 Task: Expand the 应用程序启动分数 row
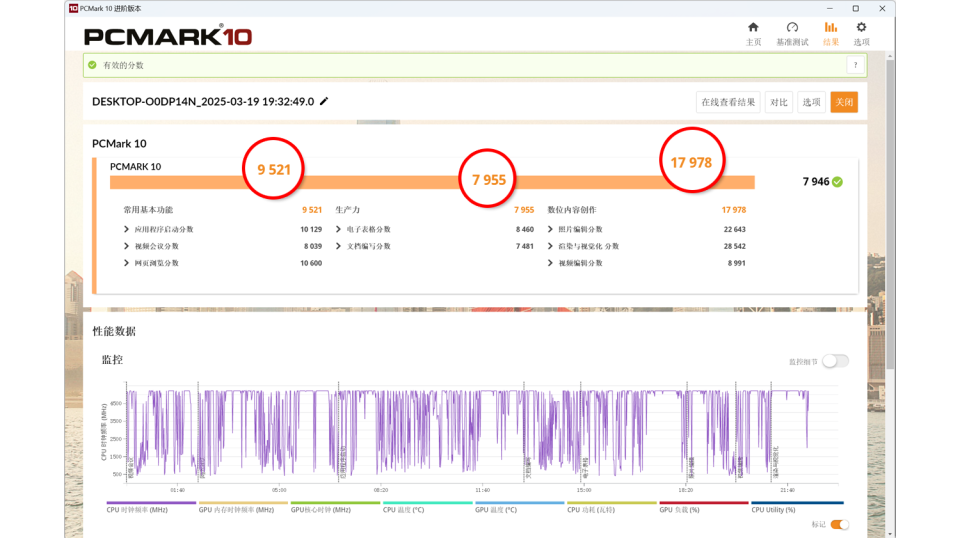pyautogui.click(x=126, y=229)
